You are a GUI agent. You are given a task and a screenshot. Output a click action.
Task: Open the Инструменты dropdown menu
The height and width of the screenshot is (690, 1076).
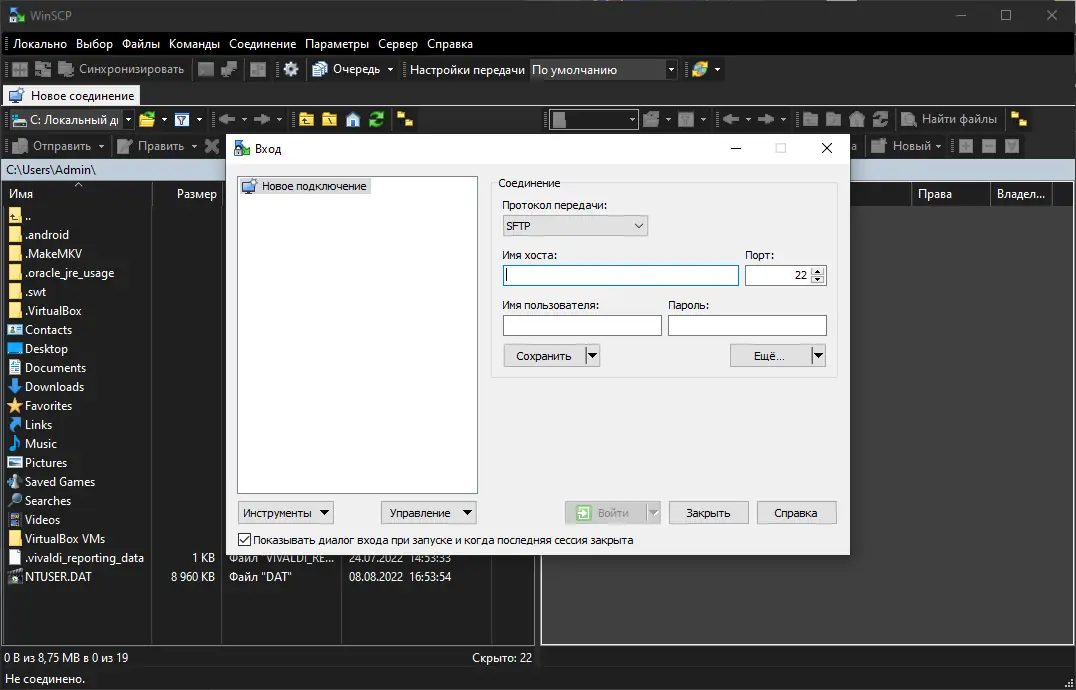(x=285, y=512)
